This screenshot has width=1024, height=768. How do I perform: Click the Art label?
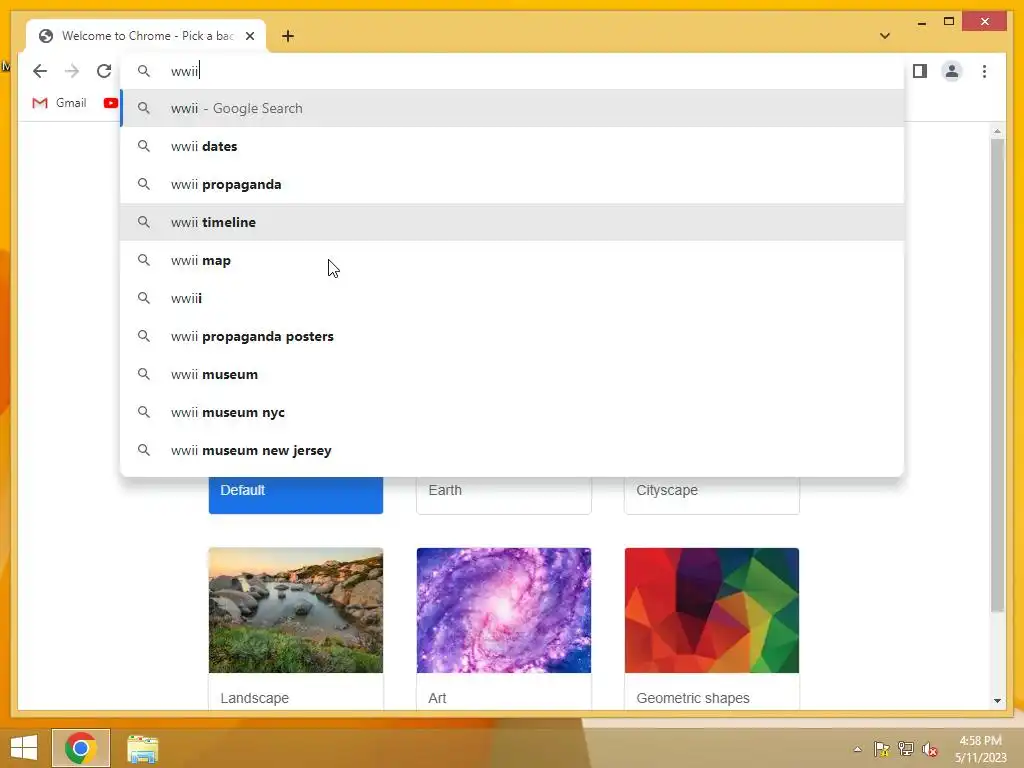pos(437,698)
